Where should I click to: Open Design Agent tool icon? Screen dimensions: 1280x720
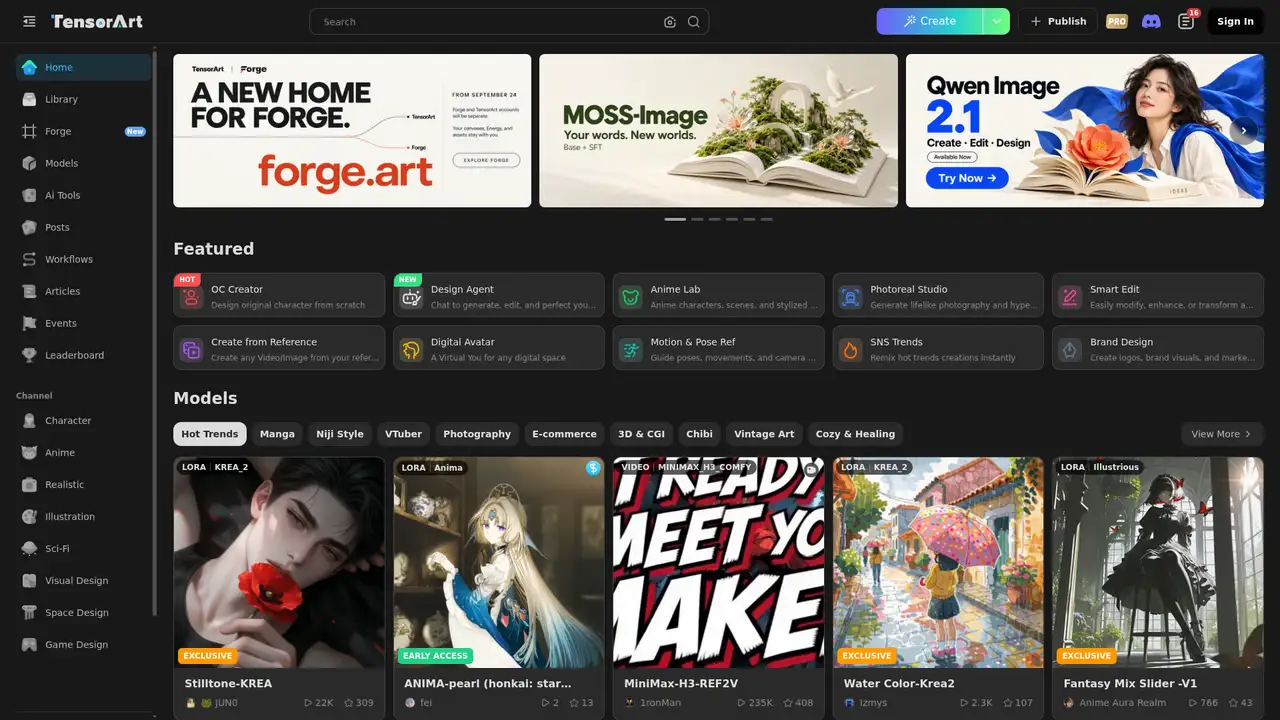click(x=411, y=297)
